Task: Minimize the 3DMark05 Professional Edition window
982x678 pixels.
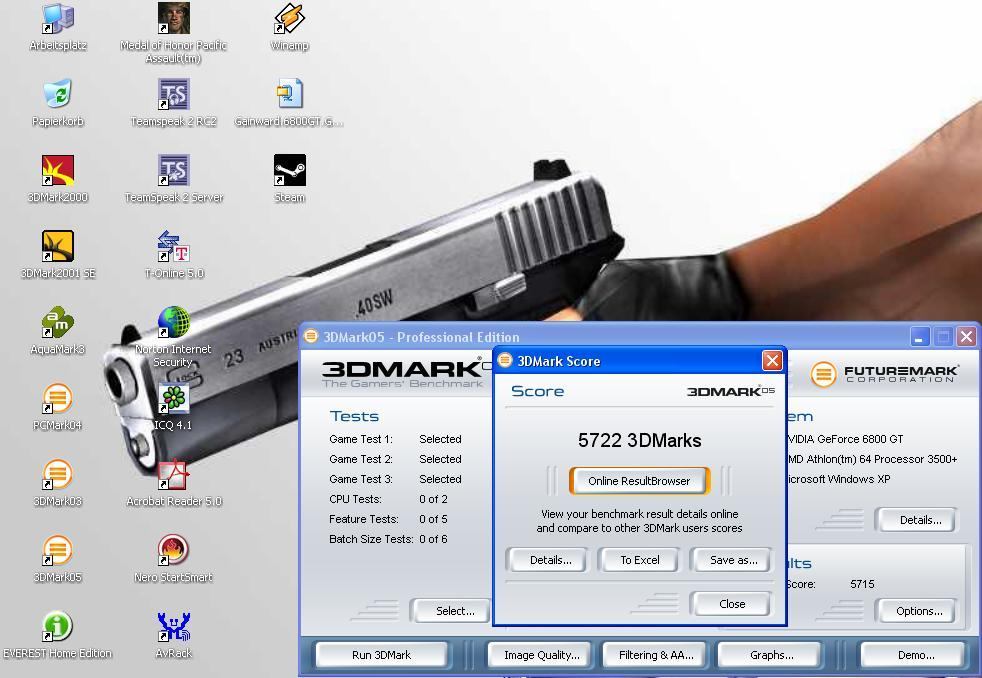Action: [919, 337]
